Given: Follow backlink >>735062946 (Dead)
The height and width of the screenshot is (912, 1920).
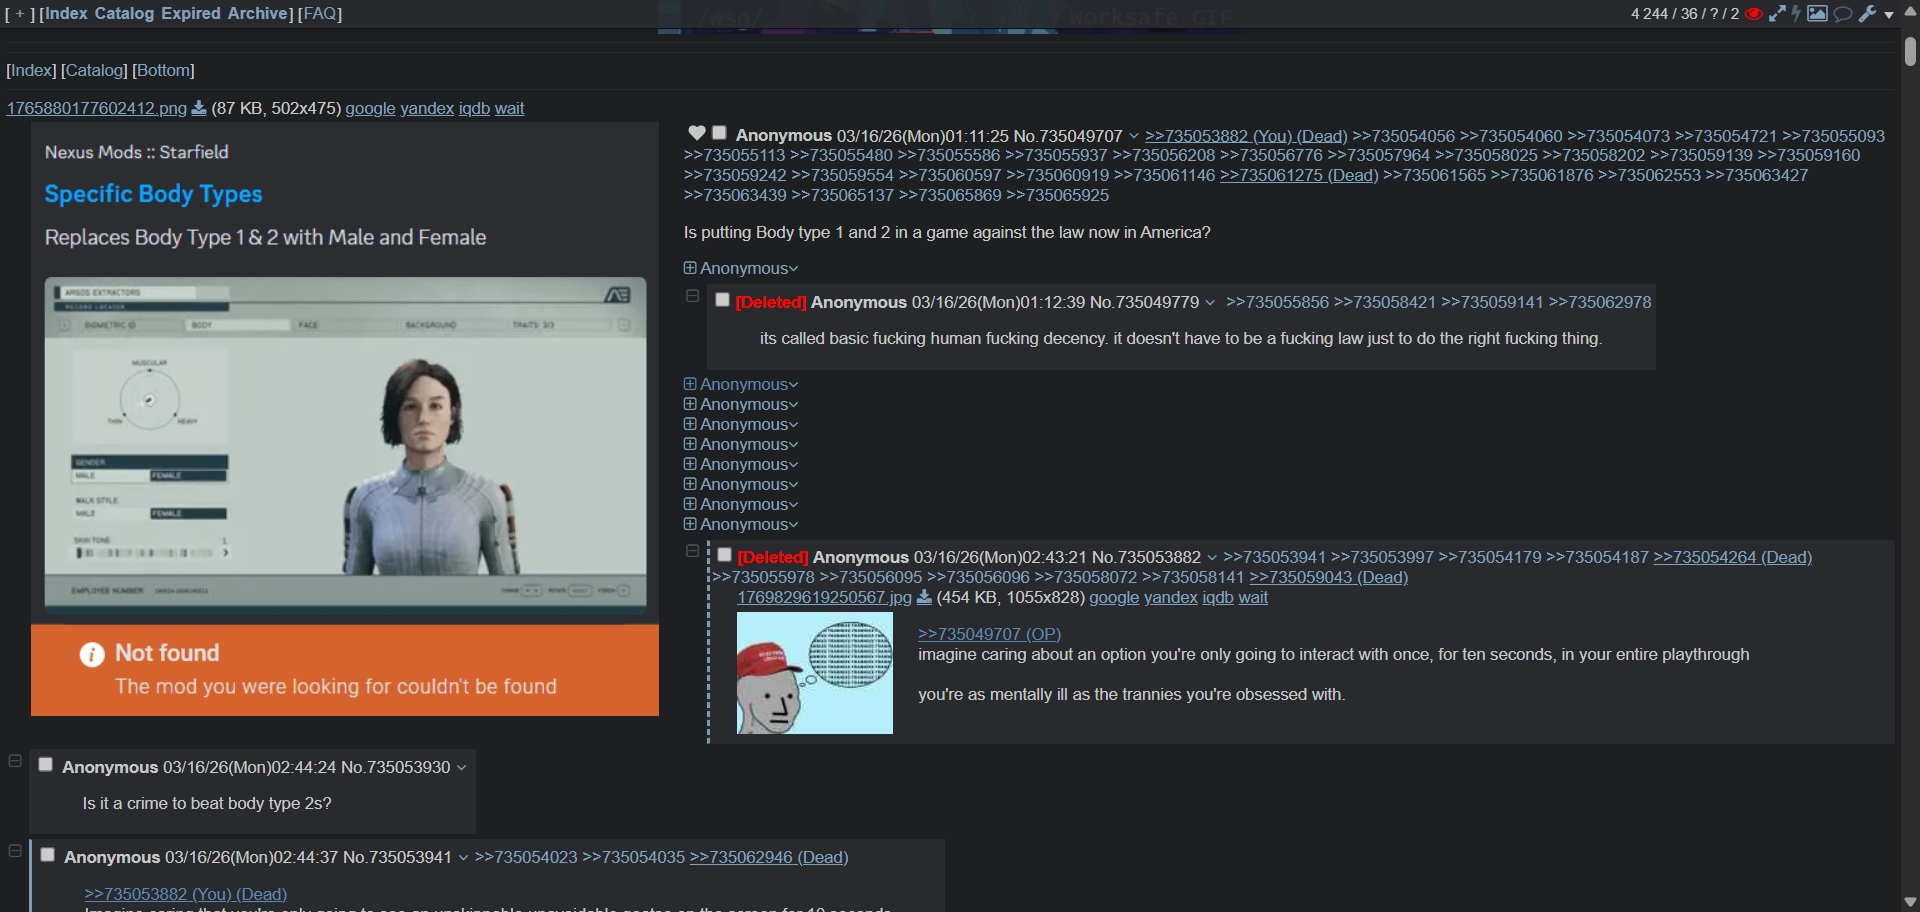Looking at the screenshot, I should pyautogui.click(x=769, y=857).
